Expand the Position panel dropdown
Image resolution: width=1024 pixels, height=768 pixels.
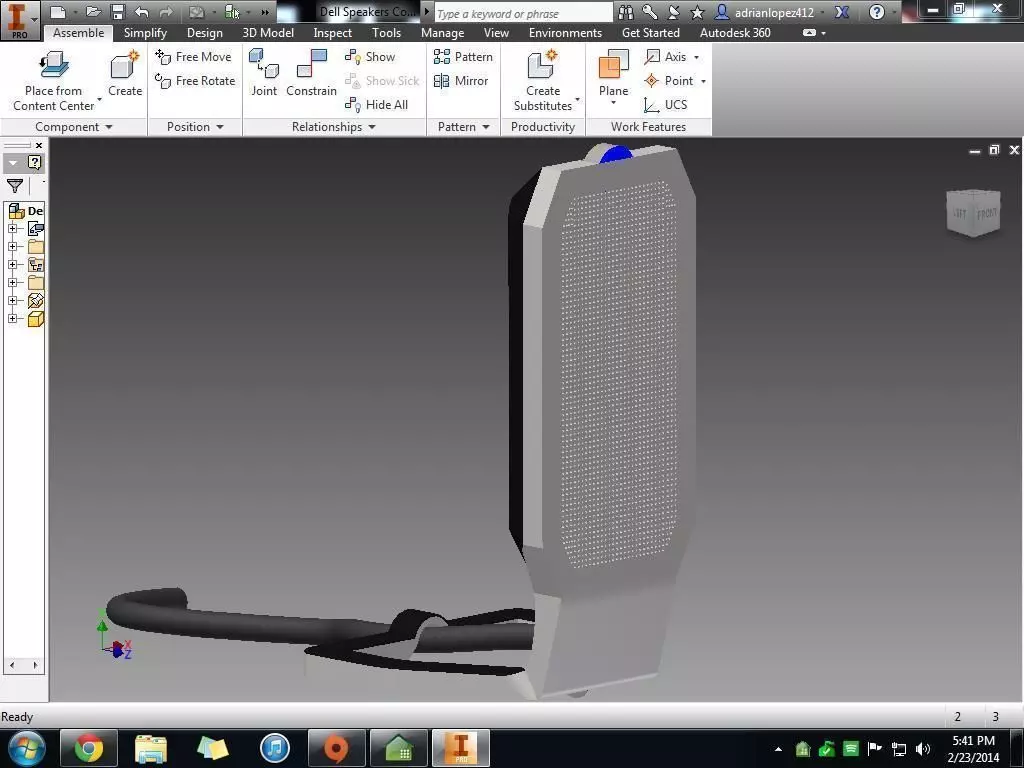(x=220, y=127)
